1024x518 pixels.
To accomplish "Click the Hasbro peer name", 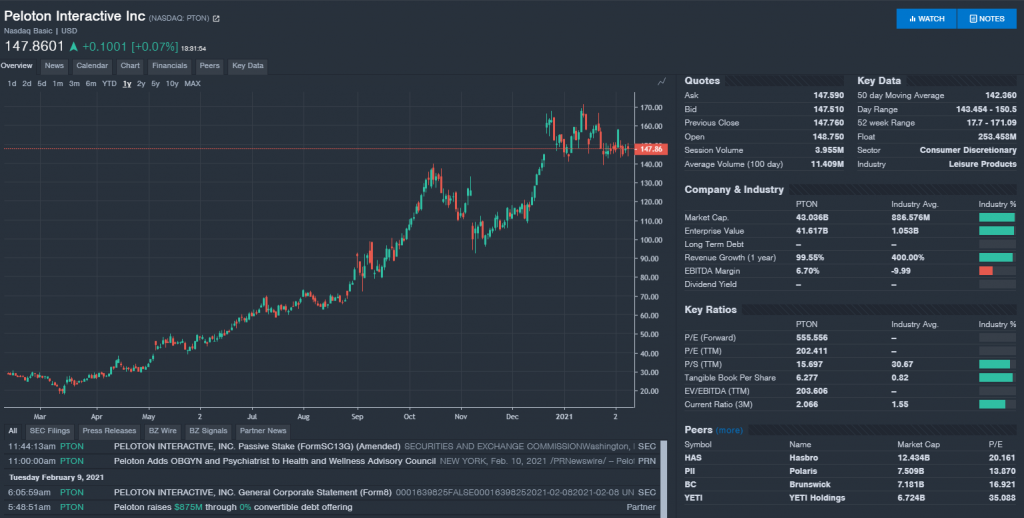I will pyautogui.click(x=803, y=458).
